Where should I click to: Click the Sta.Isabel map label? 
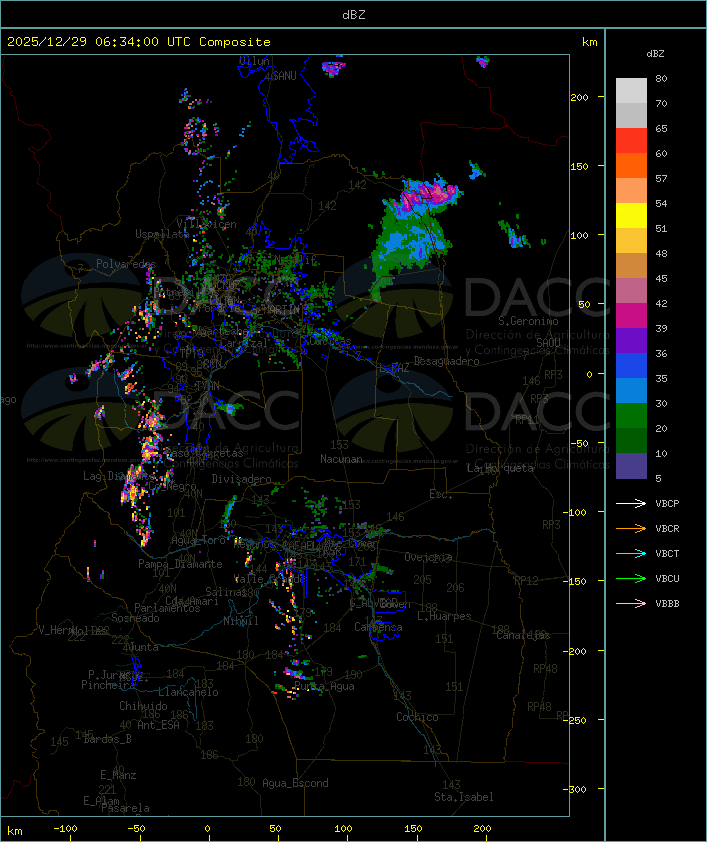click(x=464, y=797)
